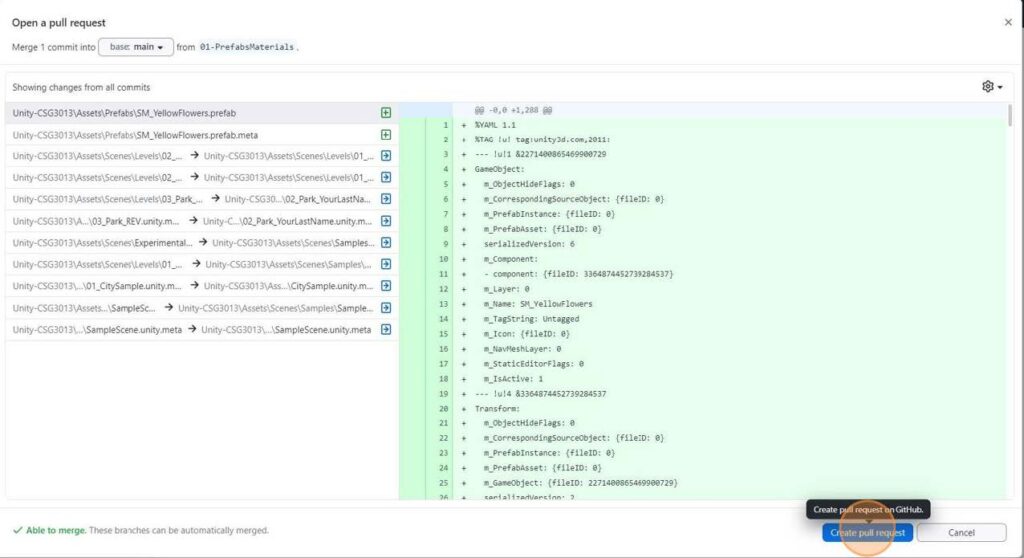Click the hunk header @@ -0,0 +1,288 @@
Viewport: 1024px width, 558px height.
tap(513, 110)
